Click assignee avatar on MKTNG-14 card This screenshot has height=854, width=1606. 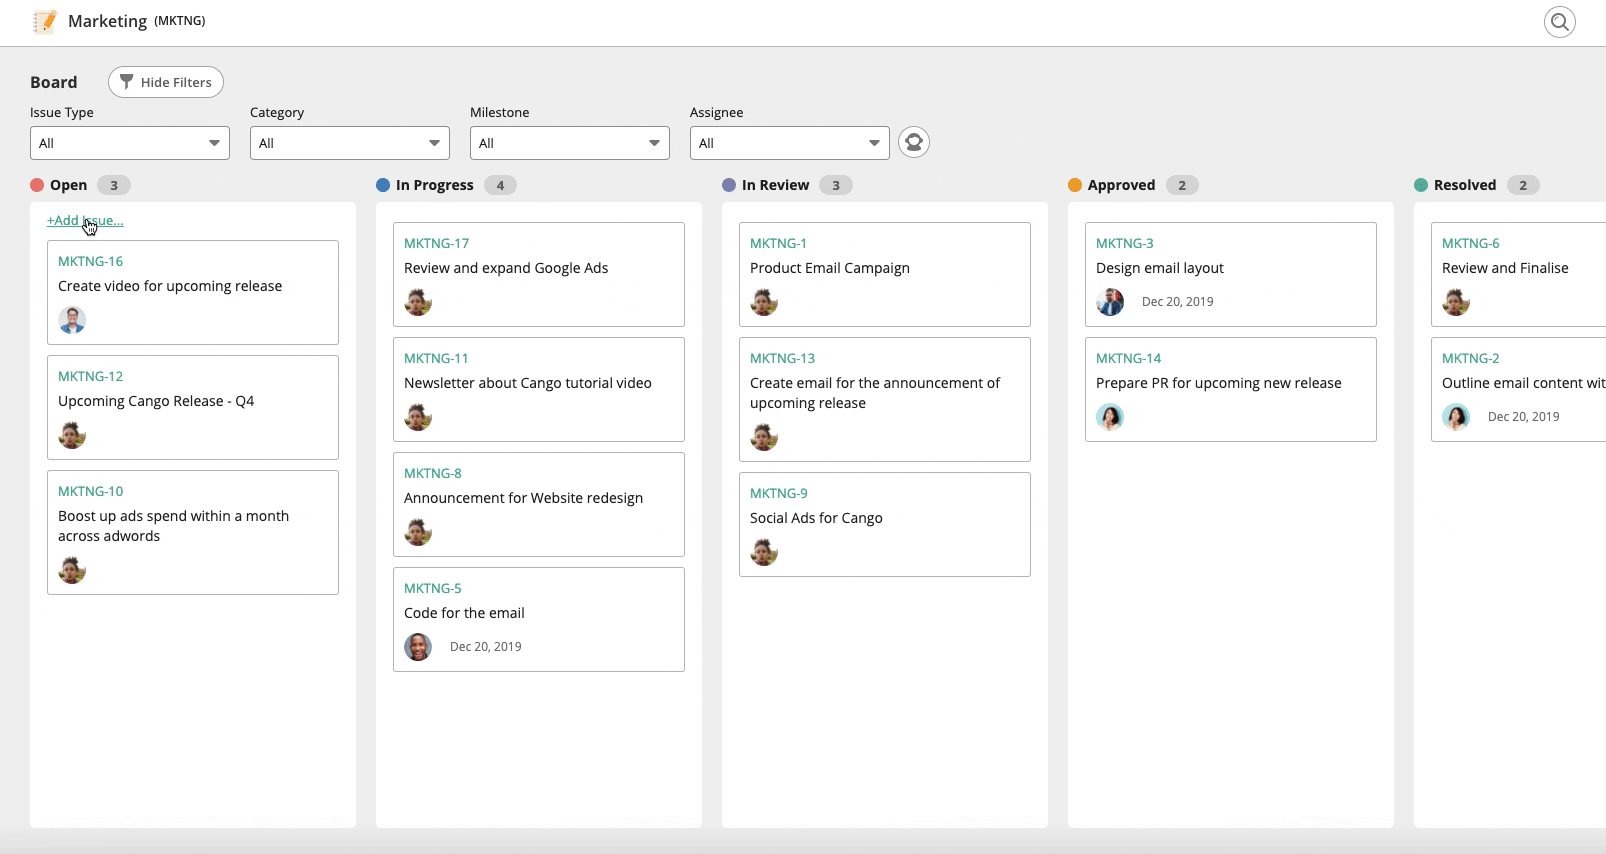(1110, 417)
